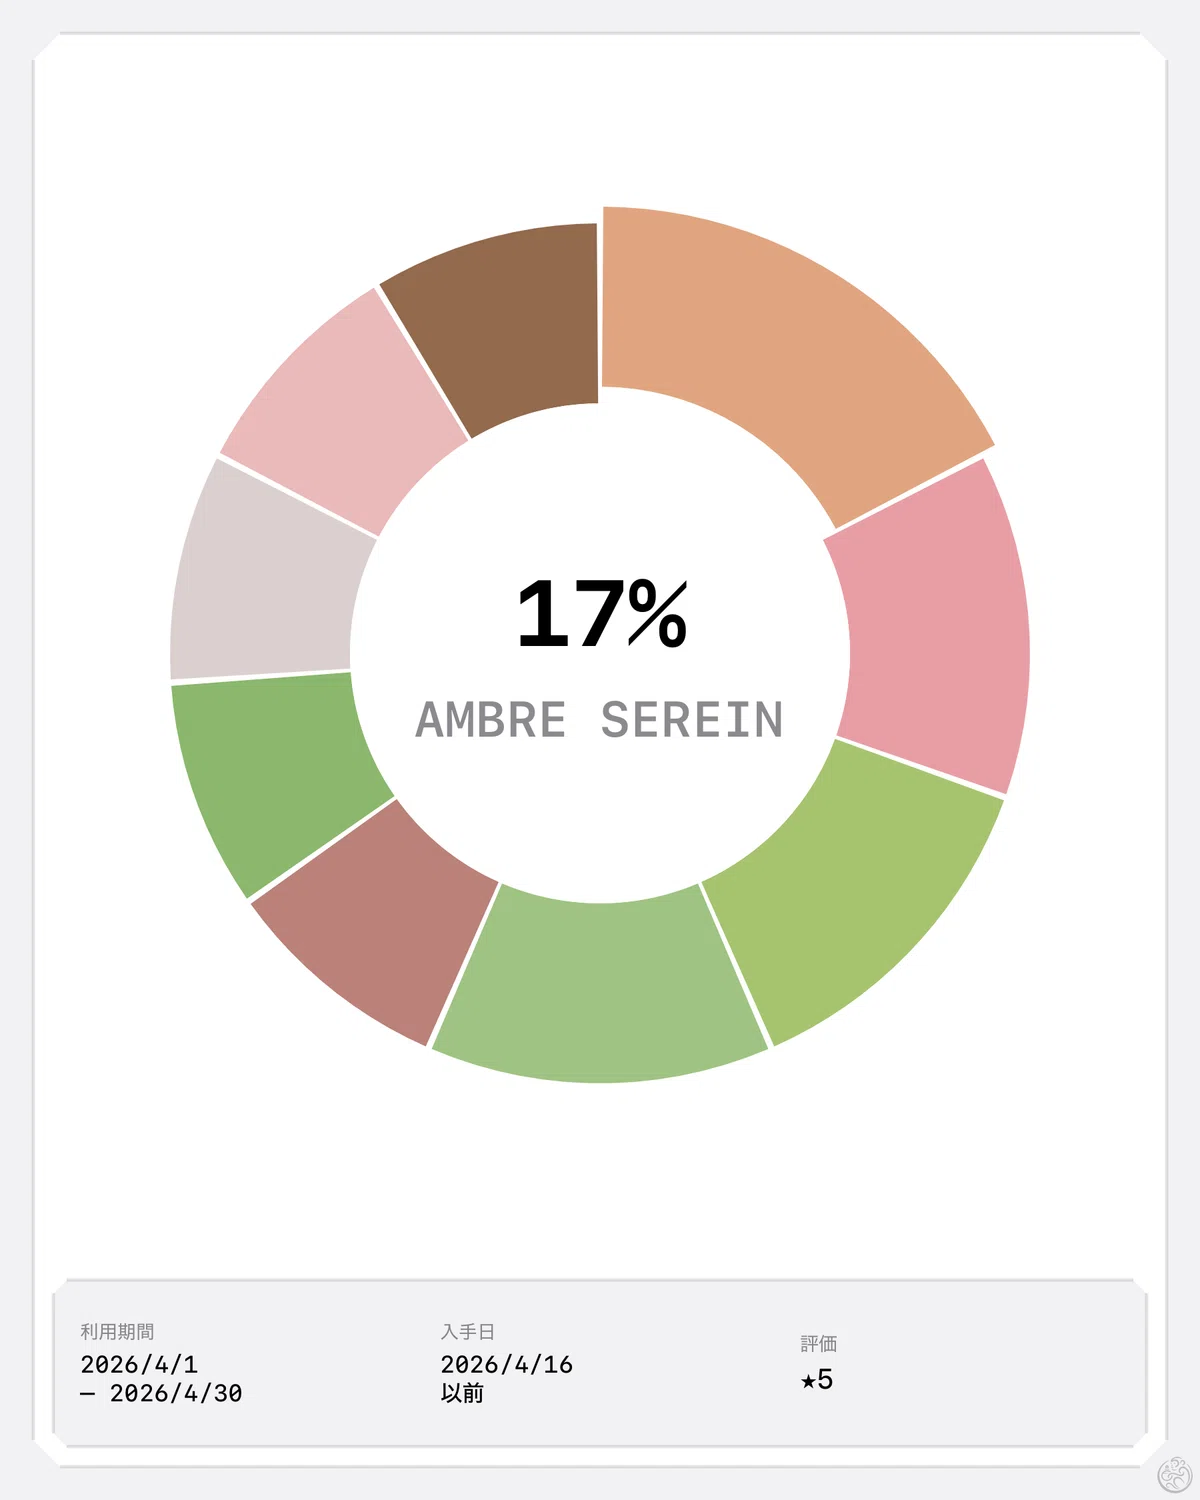This screenshot has width=1200, height=1500.
Task: Click the orange donut chart segment
Action: [x=780, y=340]
